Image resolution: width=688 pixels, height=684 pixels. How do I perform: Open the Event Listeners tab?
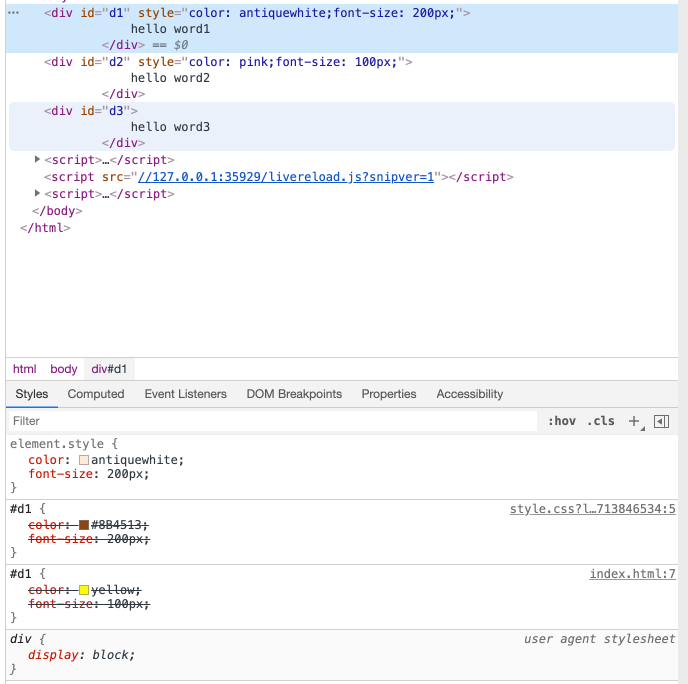click(x=186, y=394)
